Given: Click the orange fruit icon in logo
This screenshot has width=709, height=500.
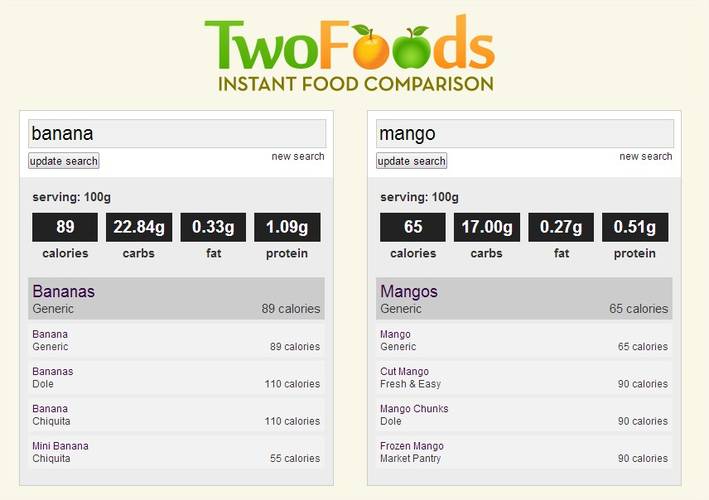Looking at the screenshot, I should [x=370, y=47].
